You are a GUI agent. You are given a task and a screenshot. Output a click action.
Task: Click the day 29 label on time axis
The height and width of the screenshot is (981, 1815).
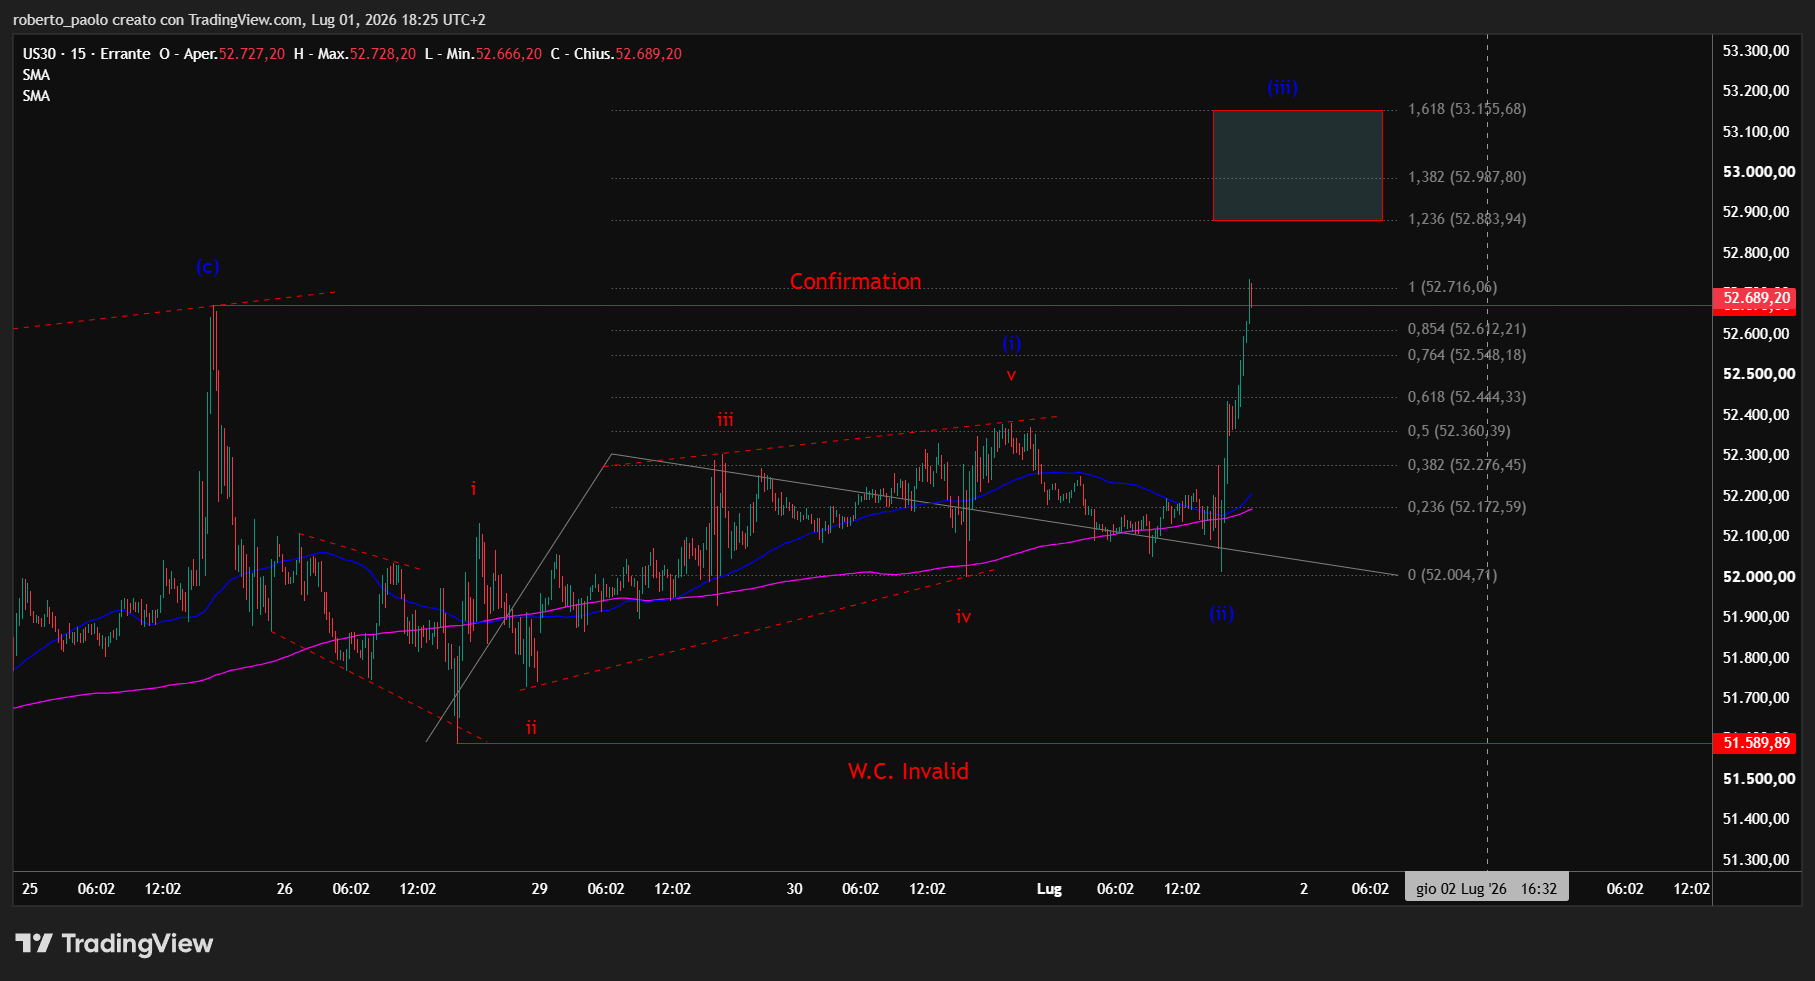539,889
